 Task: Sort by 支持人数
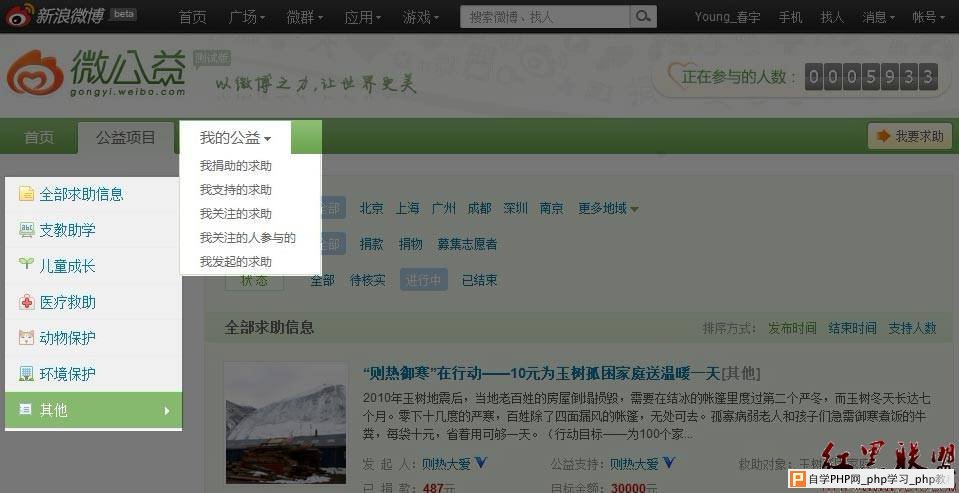tap(912, 328)
